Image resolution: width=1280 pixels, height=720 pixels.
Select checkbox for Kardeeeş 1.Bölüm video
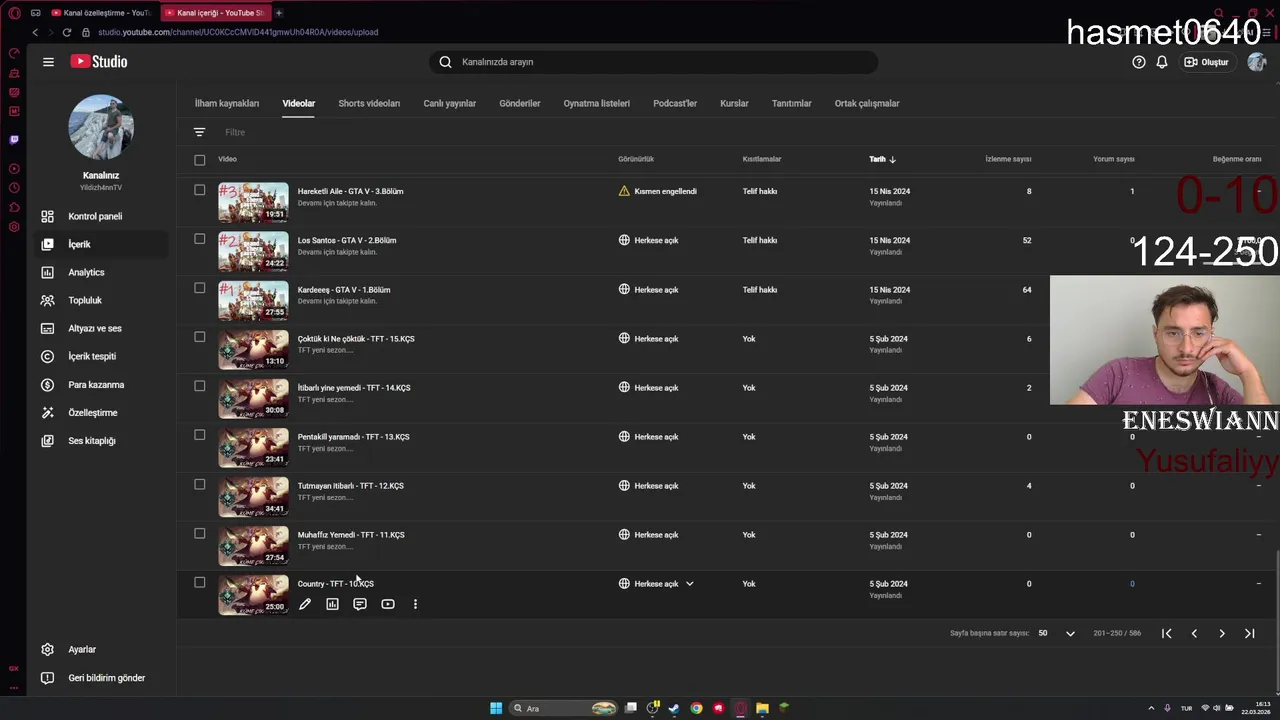199,288
